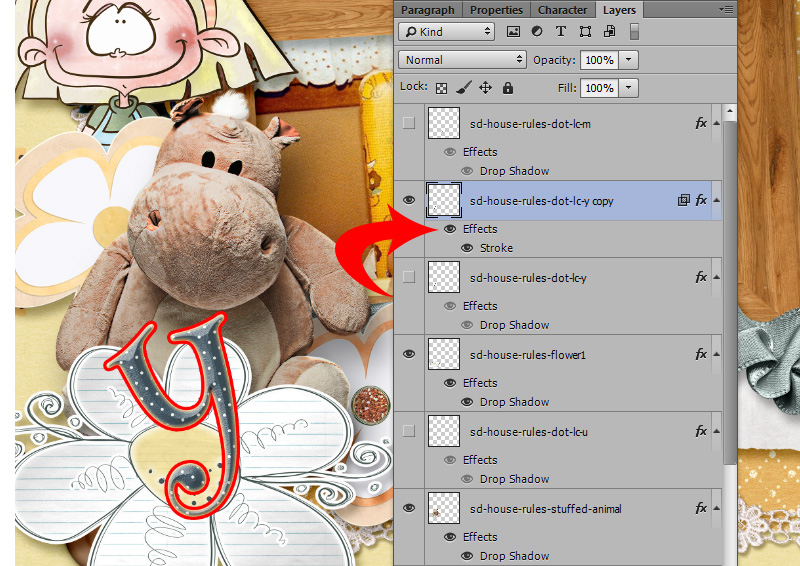Hide the sd-house-rules-dot-lc-y copy layer

click(408, 200)
